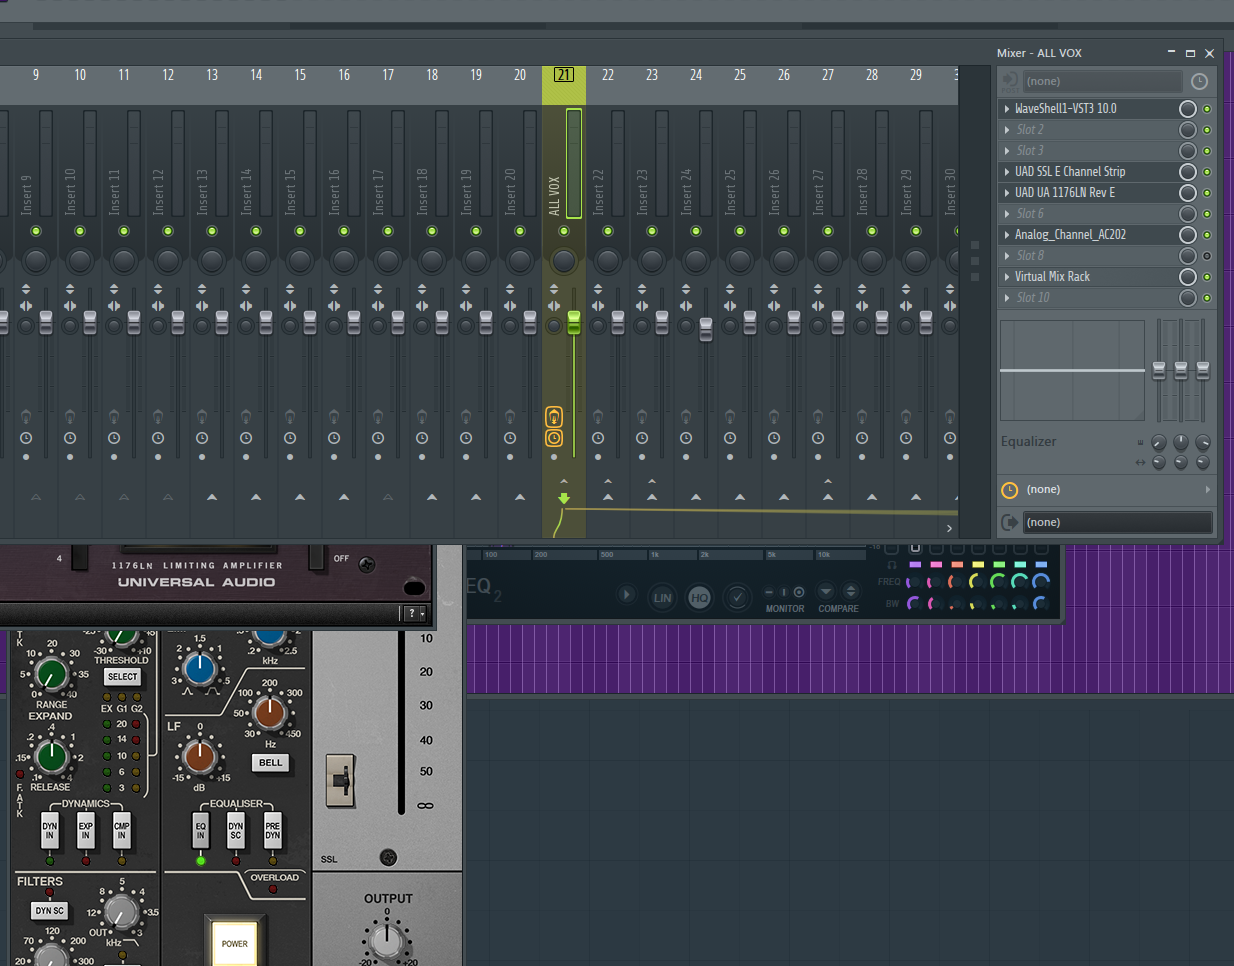Click the EXP IN dynamics switch
The image size is (1234, 966).
click(x=86, y=830)
